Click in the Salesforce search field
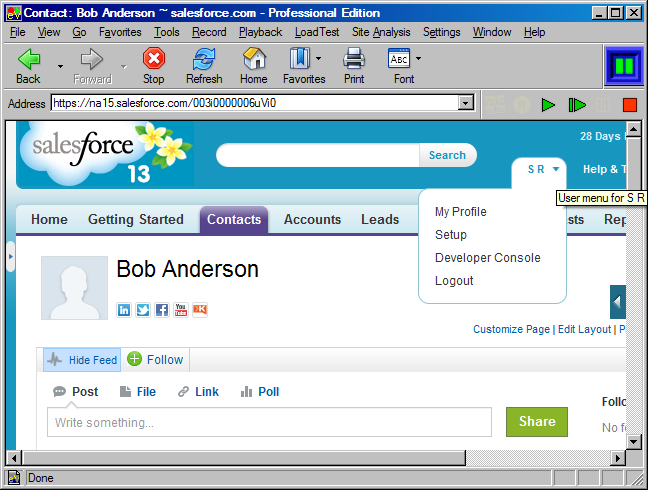Screen dimensions: 648x490 (318, 155)
